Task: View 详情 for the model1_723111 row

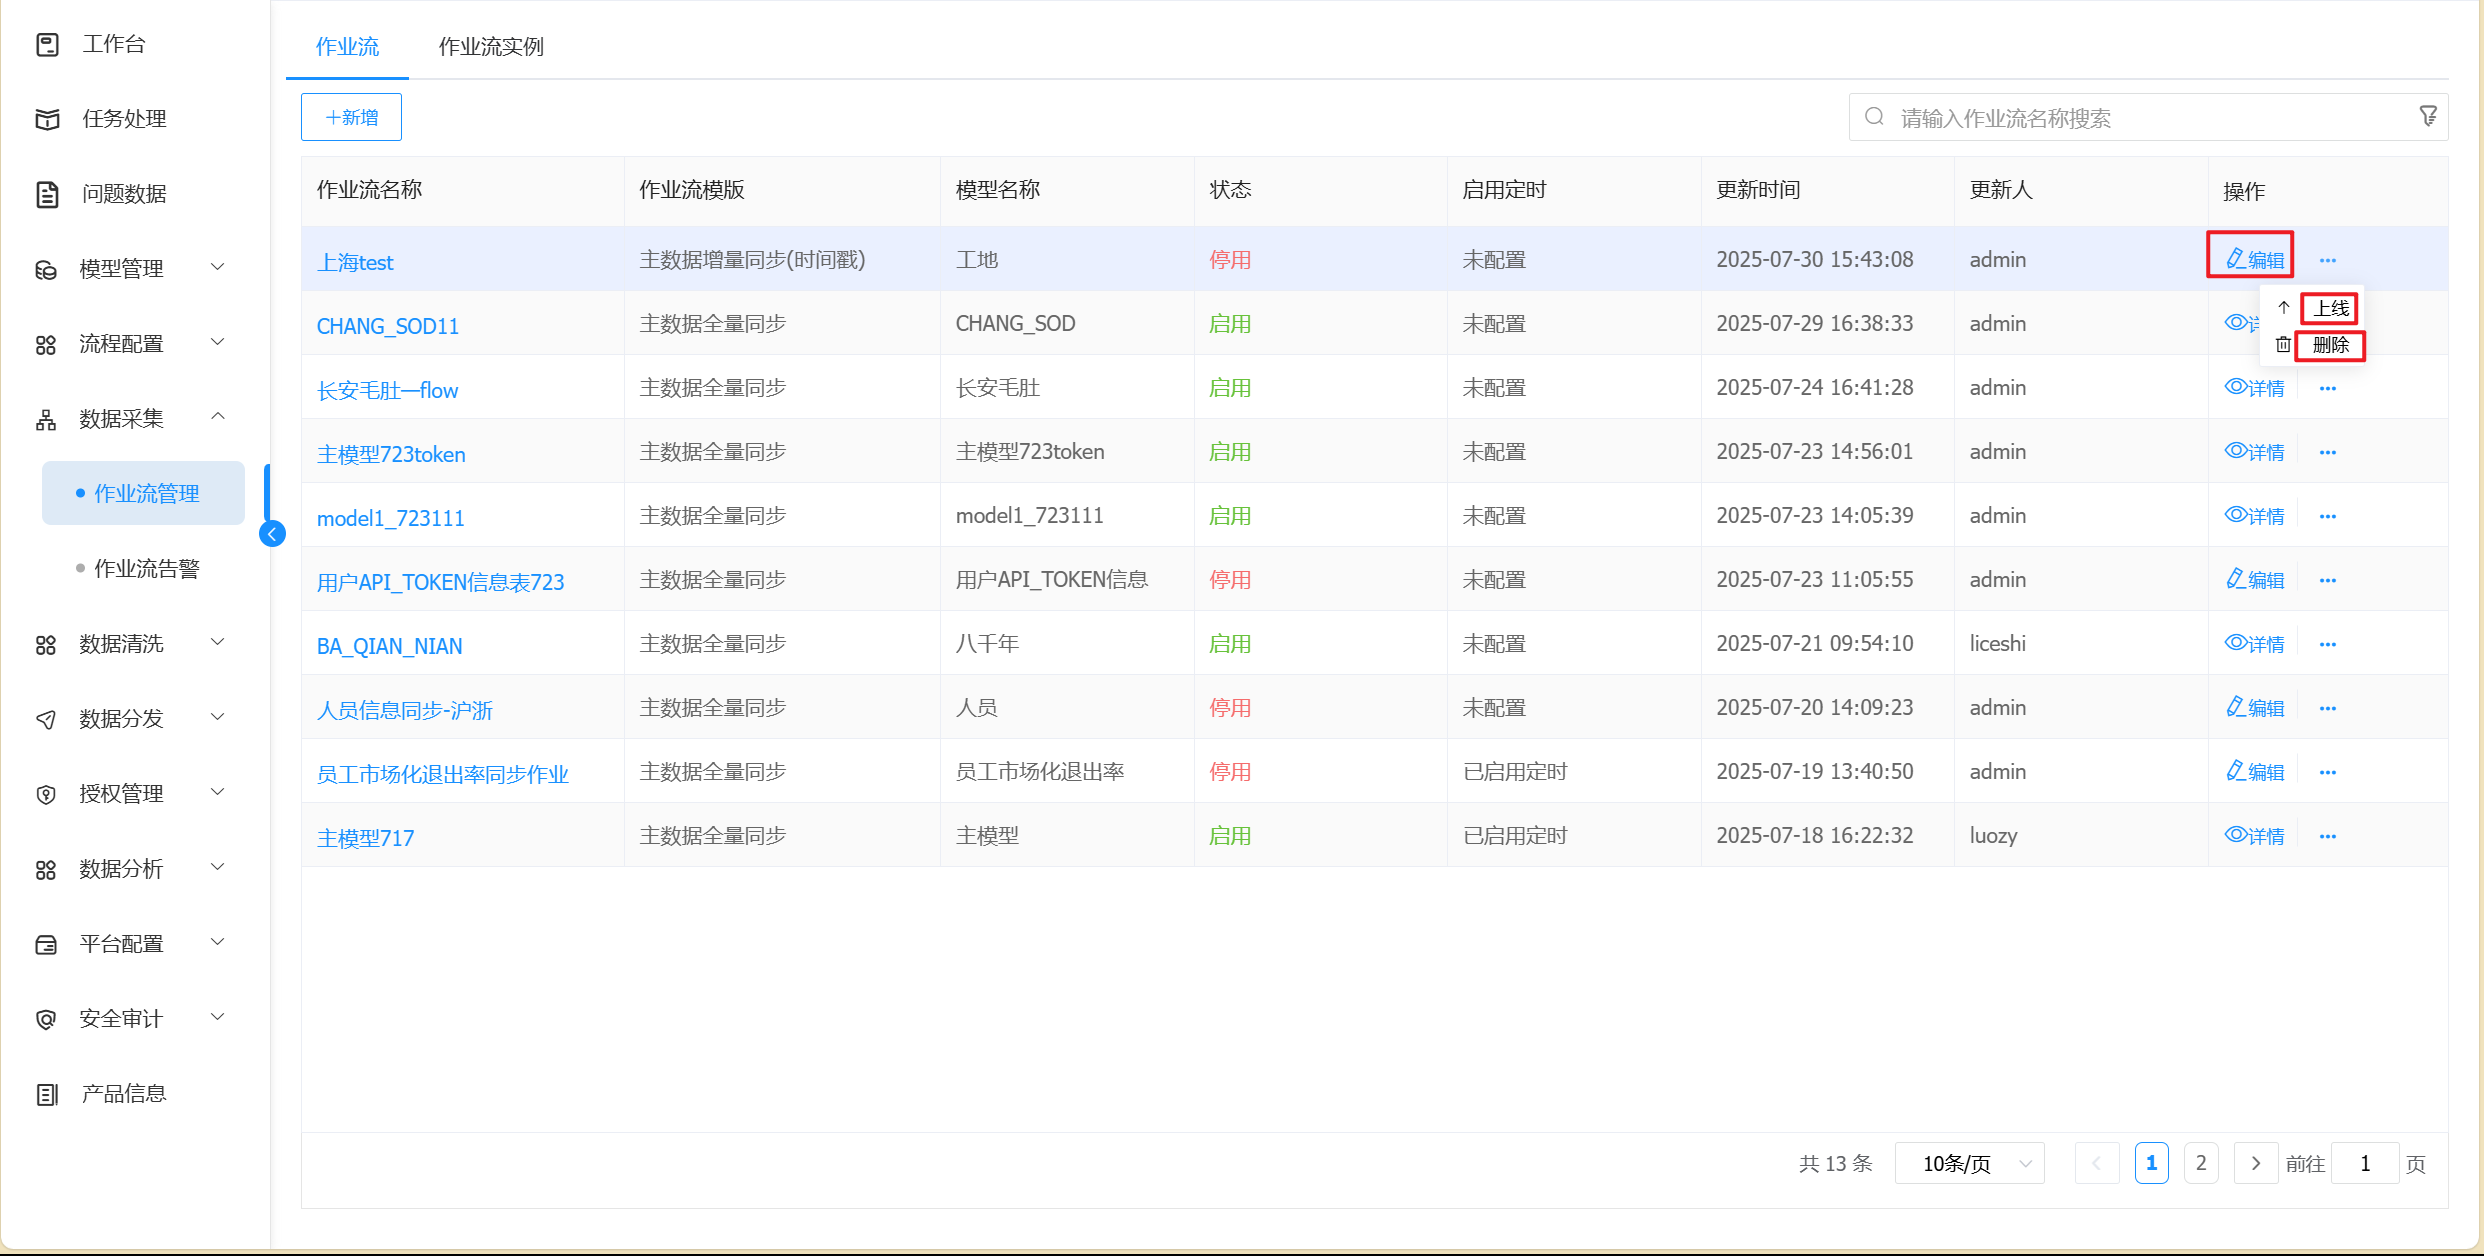Action: click(x=2254, y=516)
